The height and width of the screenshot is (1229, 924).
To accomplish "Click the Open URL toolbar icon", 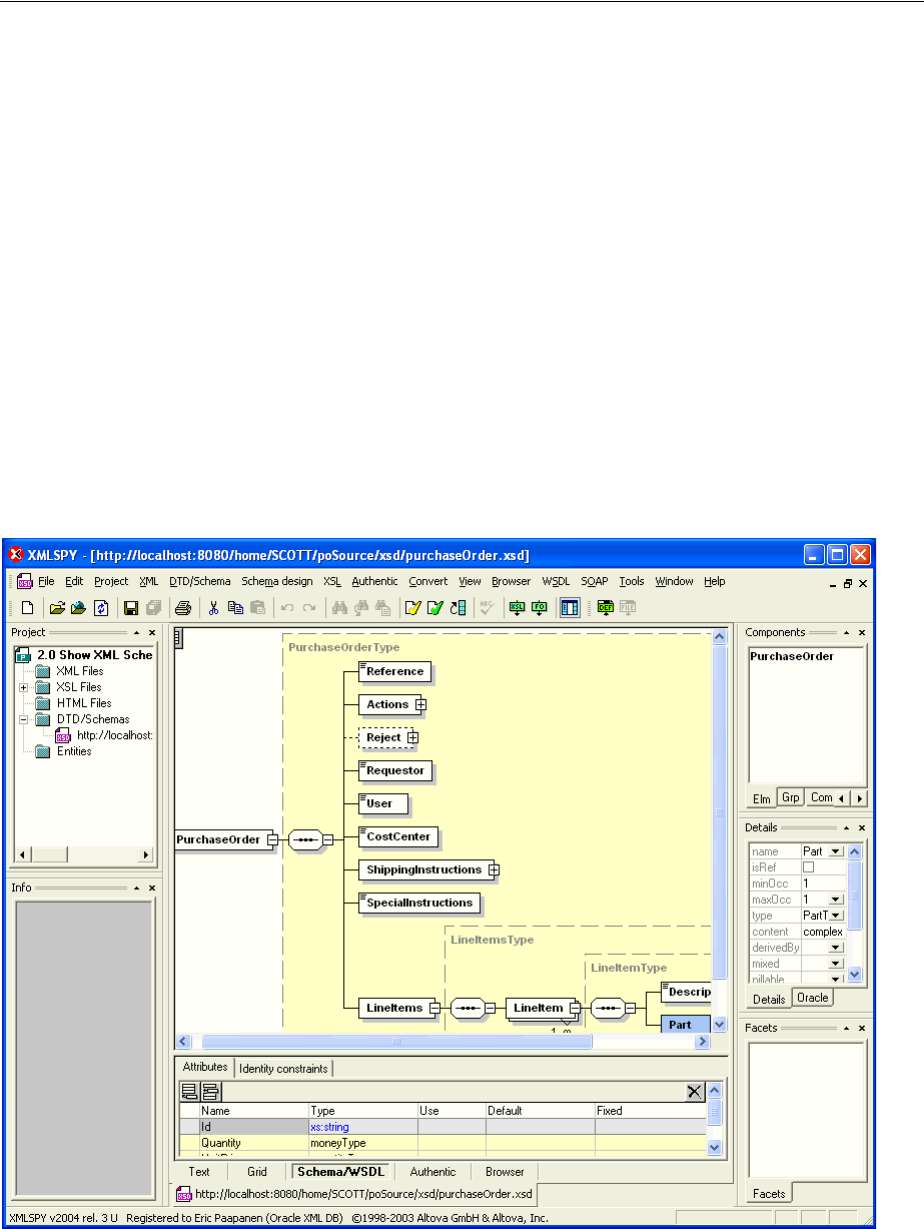I will coord(79,607).
